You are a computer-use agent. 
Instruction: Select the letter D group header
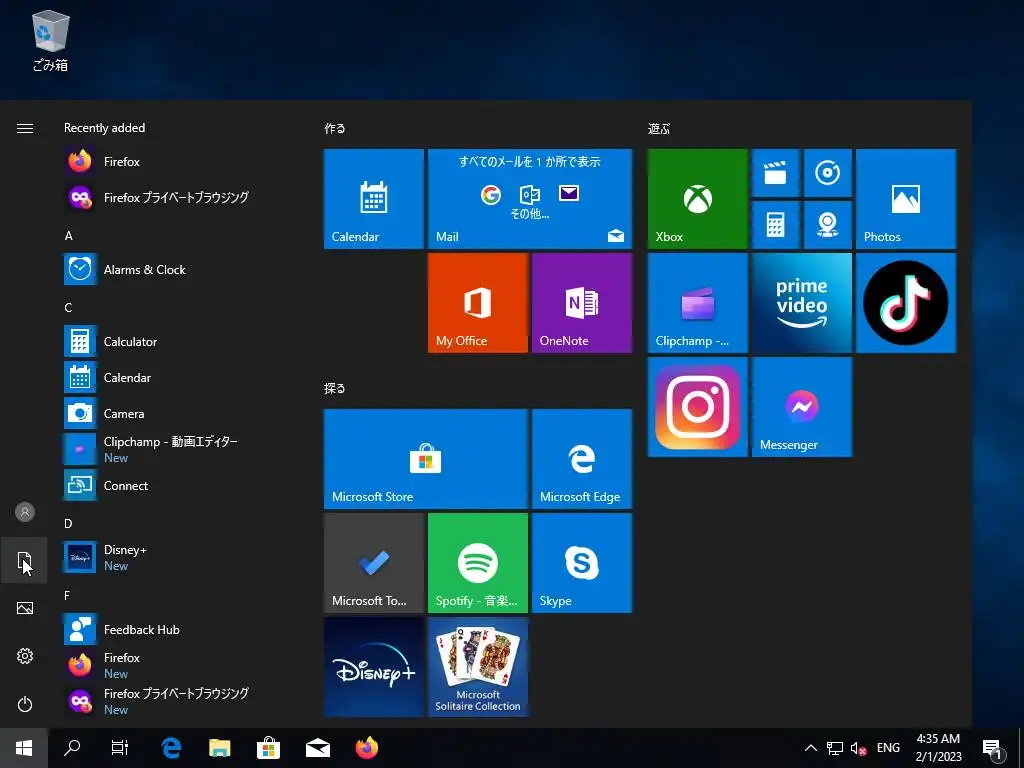69,524
